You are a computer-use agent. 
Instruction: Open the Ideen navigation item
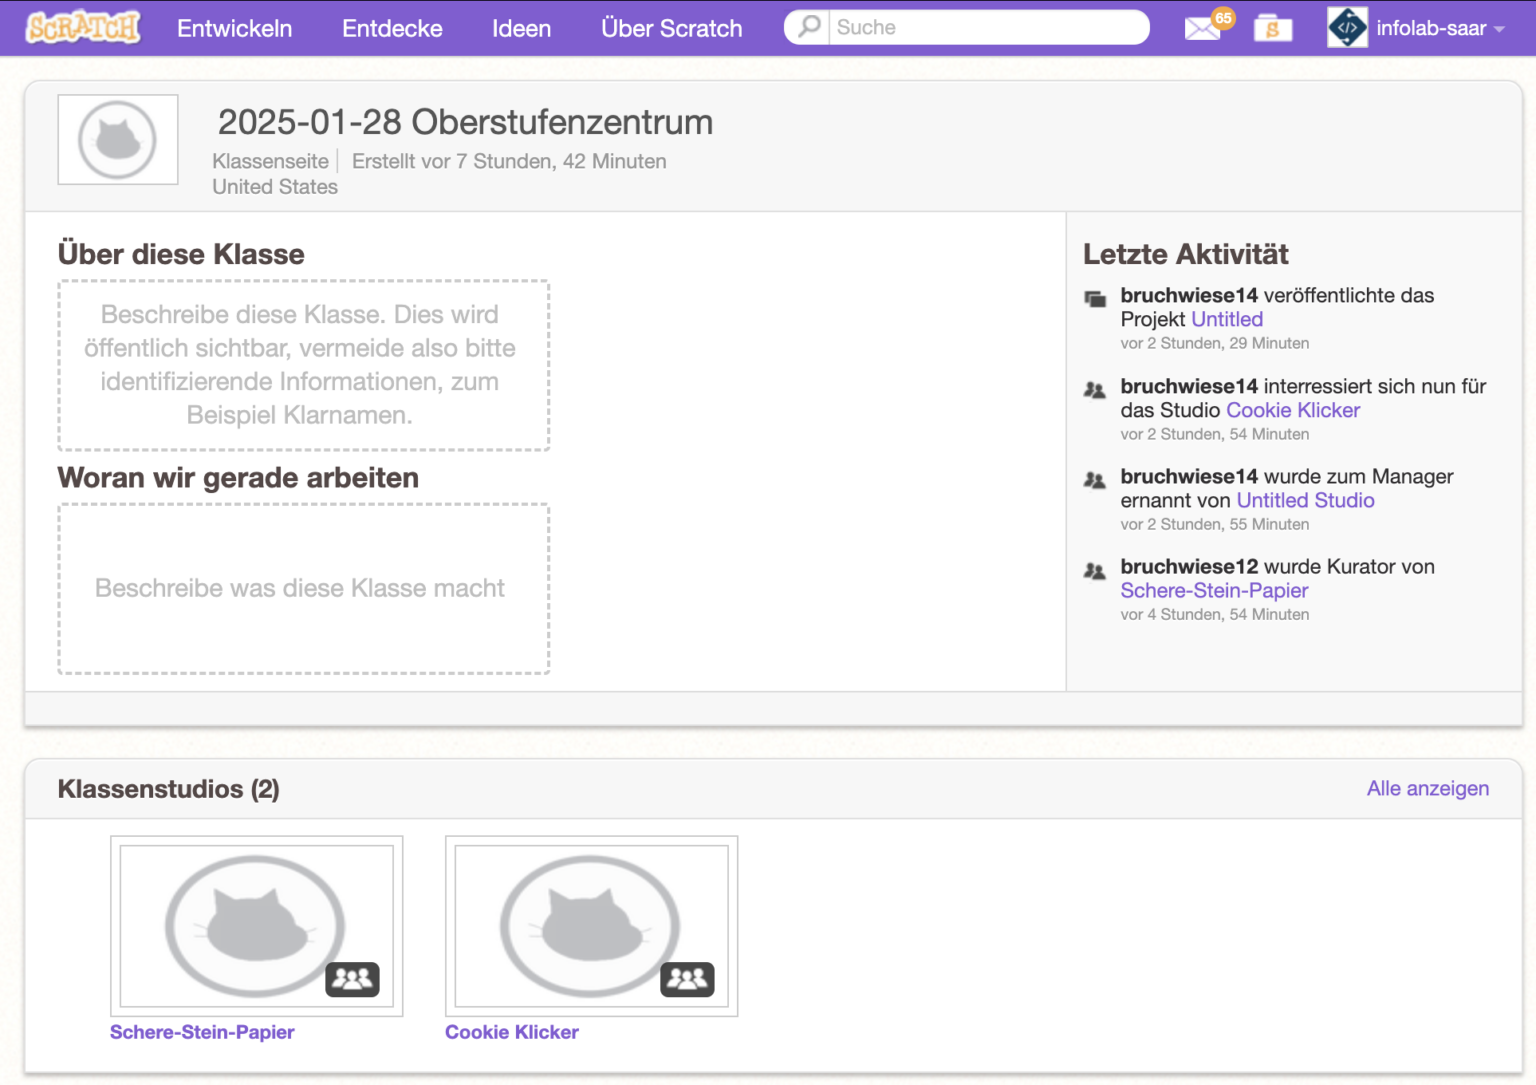521,28
